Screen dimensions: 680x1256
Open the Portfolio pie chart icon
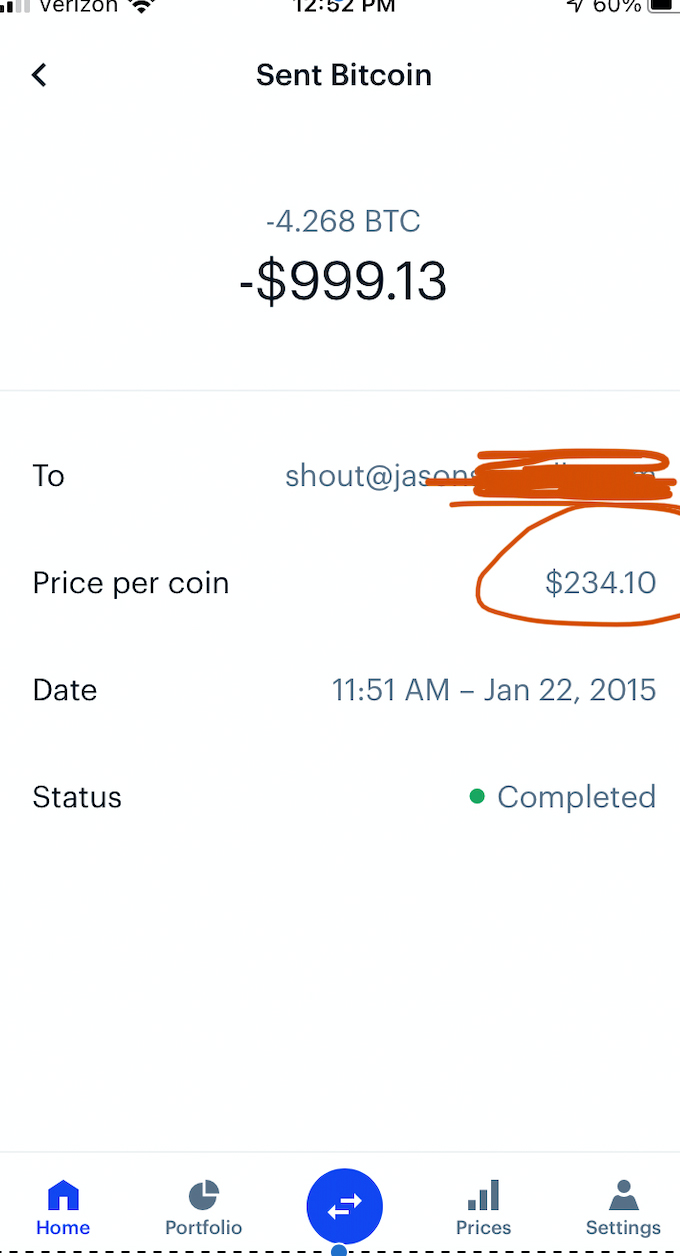coord(204,1195)
